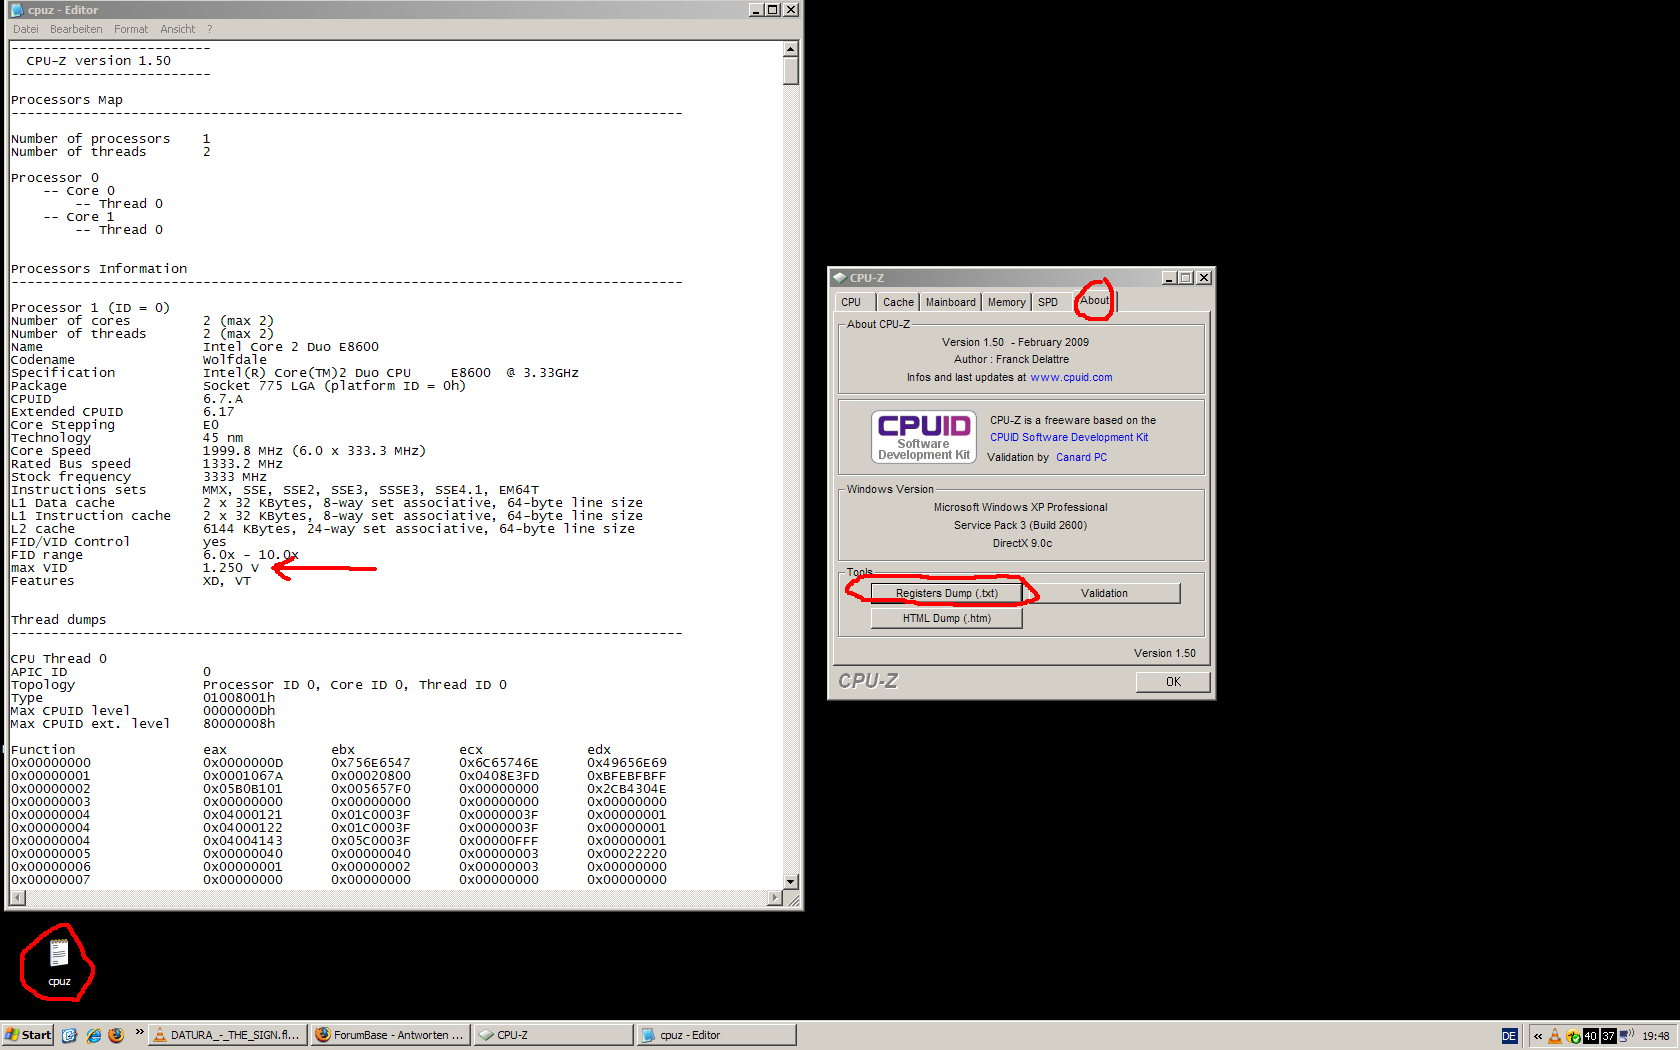Switch to the SPD tab in CPU-Z
Image resolution: width=1680 pixels, height=1050 pixels.
tap(1048, 302)
